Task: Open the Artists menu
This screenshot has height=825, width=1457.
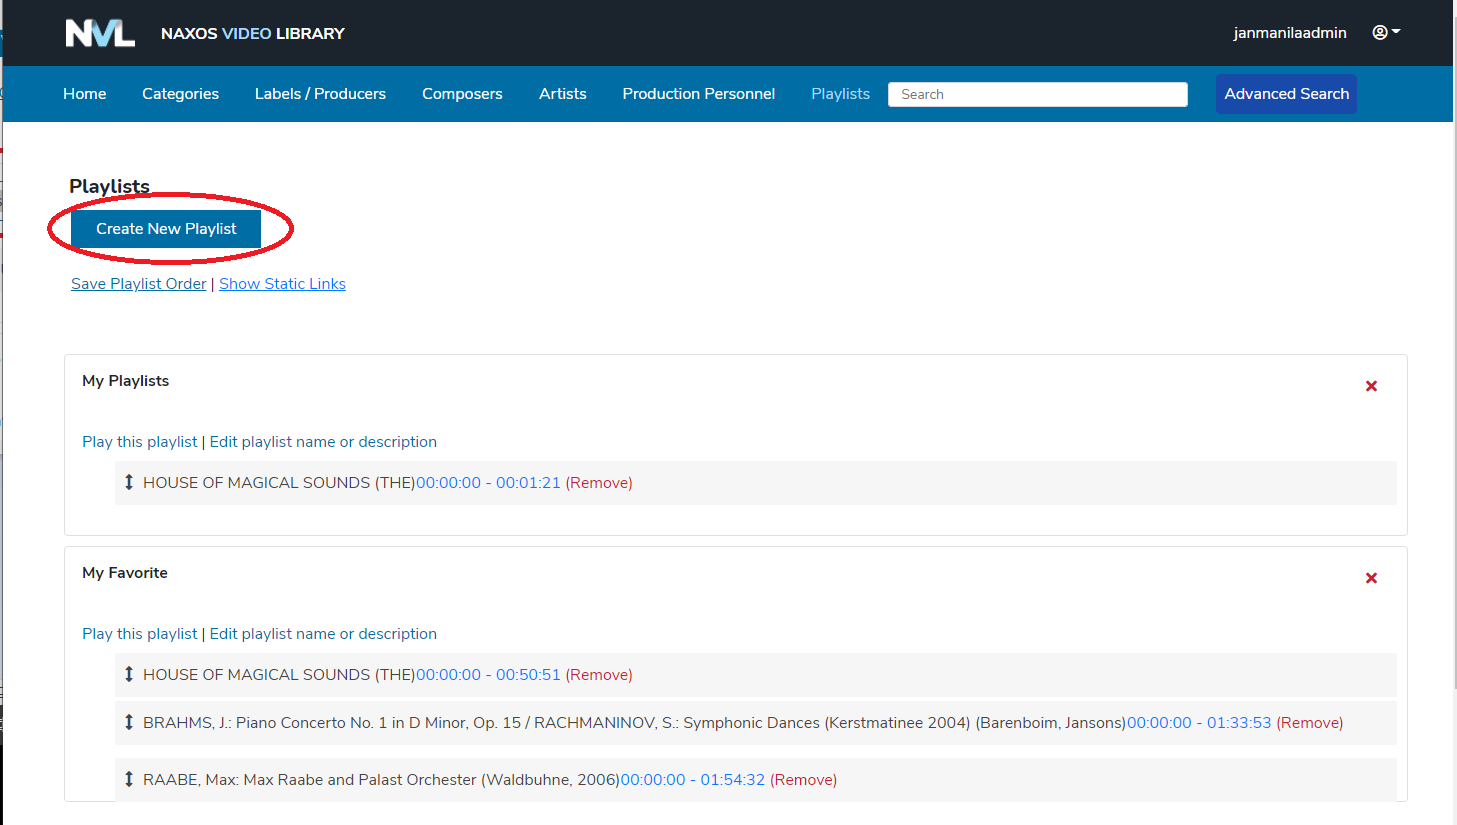Action: coord(563,94)
